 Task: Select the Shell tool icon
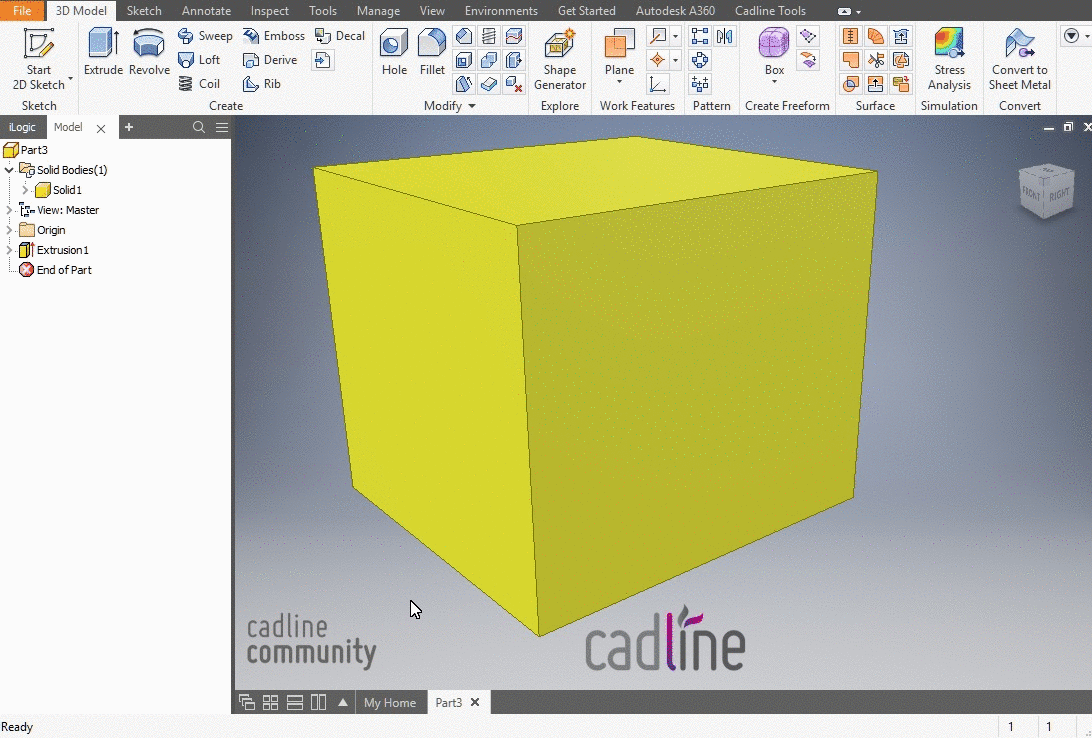tap(464, 60)
